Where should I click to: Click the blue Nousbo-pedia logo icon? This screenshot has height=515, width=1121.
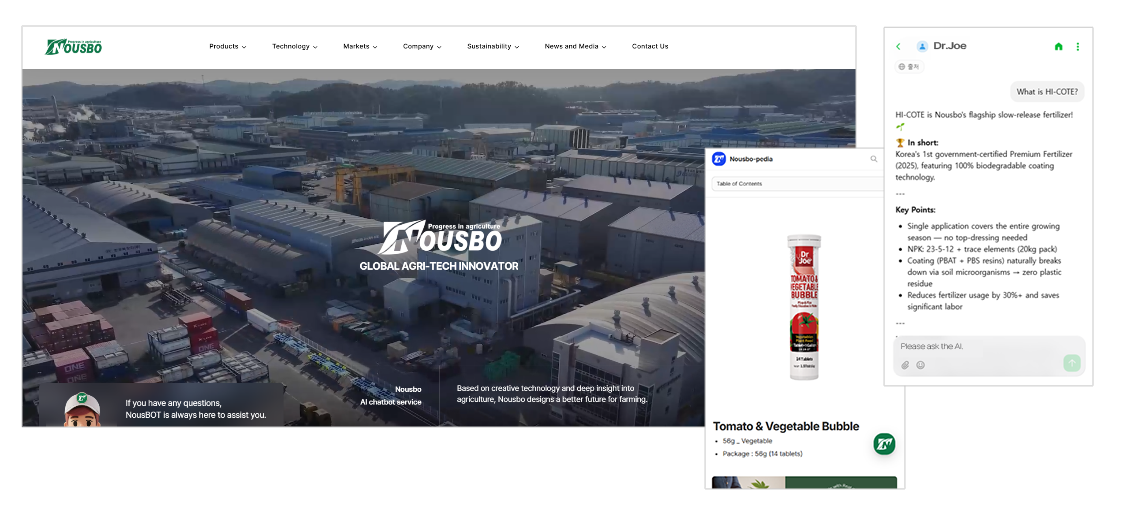pos(718,159)
